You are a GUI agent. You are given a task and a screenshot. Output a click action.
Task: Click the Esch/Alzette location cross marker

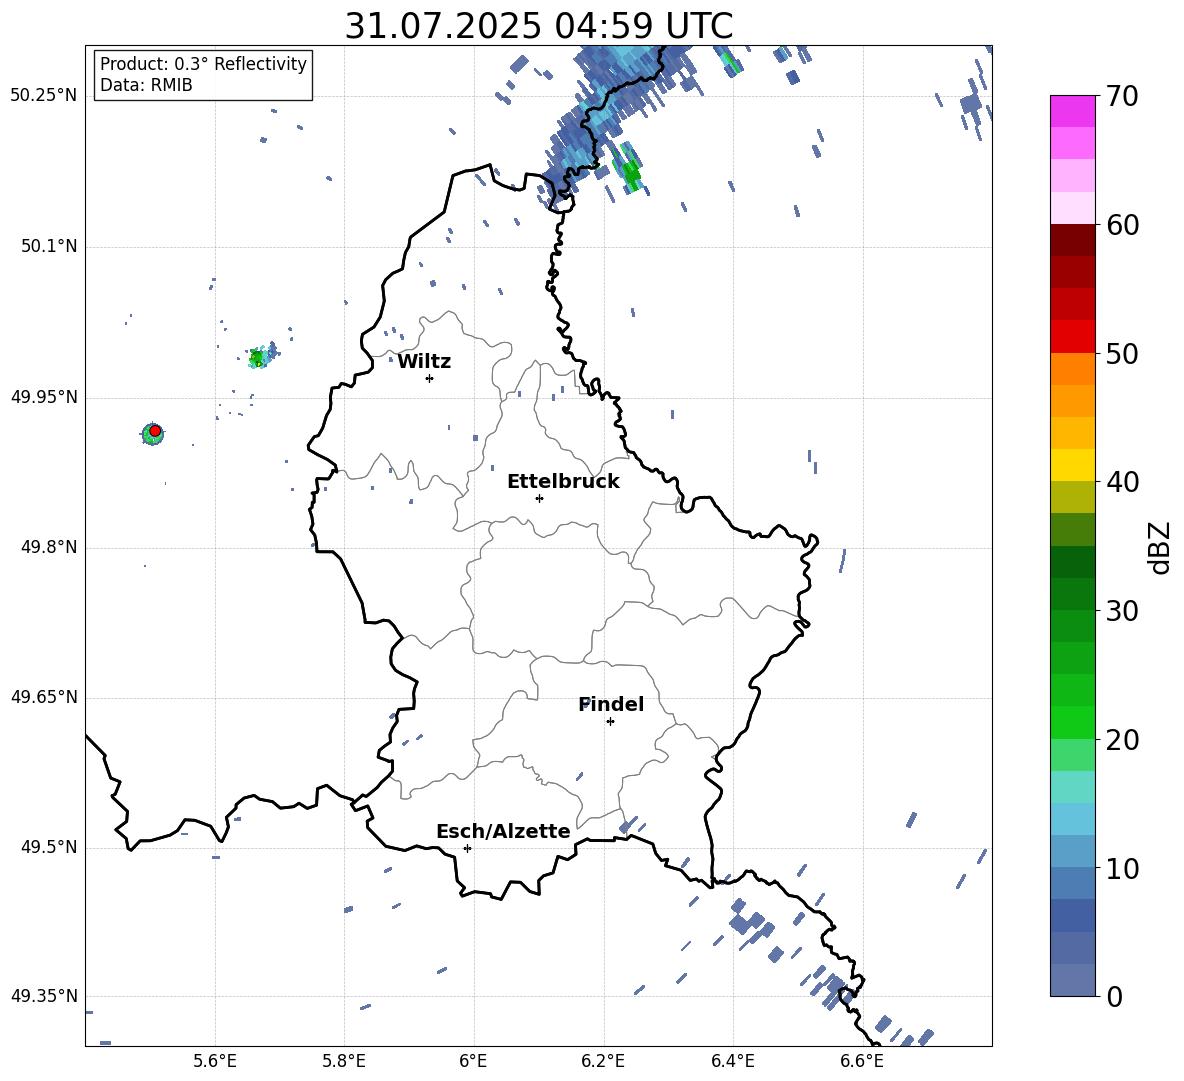point(467,848)
